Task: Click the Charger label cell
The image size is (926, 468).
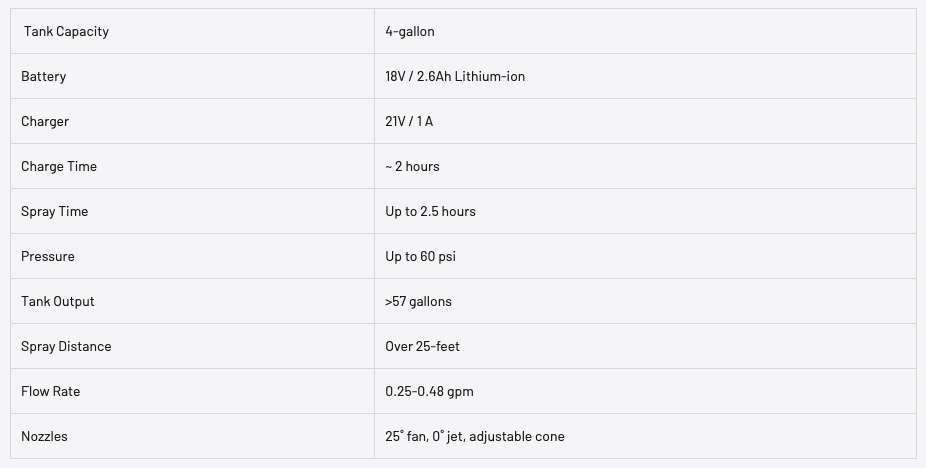Action: pyautogui.click(x=45, y=121)
